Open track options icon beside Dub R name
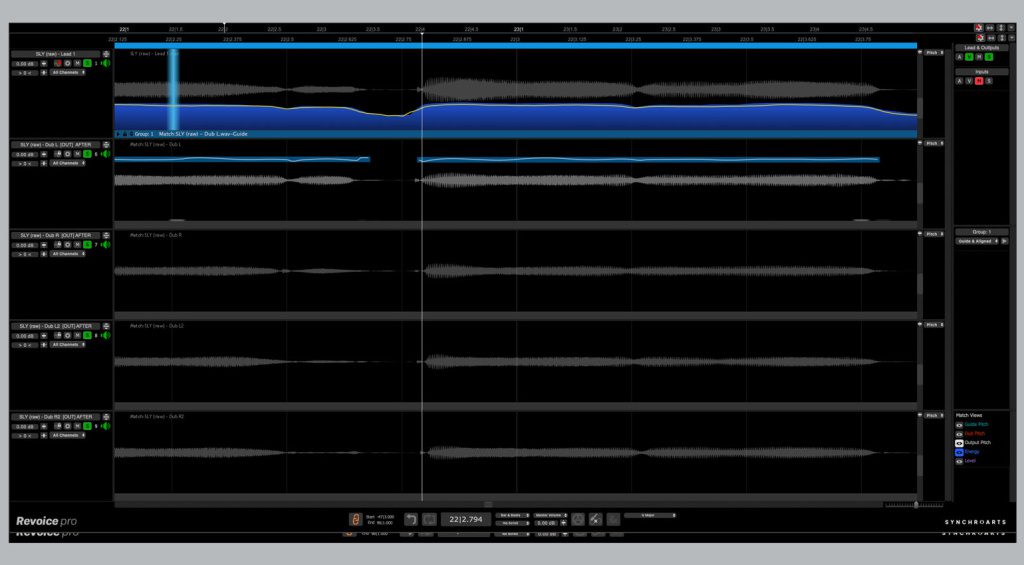 coord(106,236)
